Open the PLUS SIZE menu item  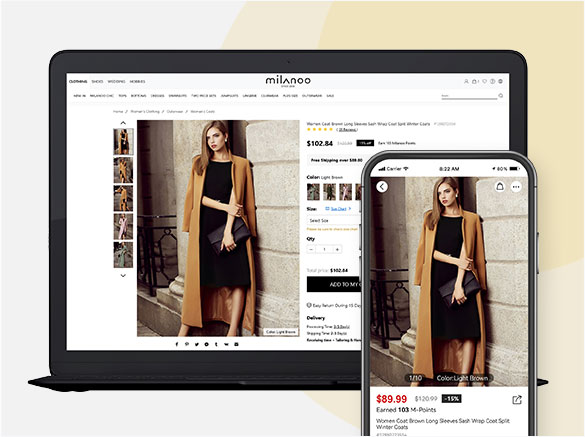tap(290, 96)
